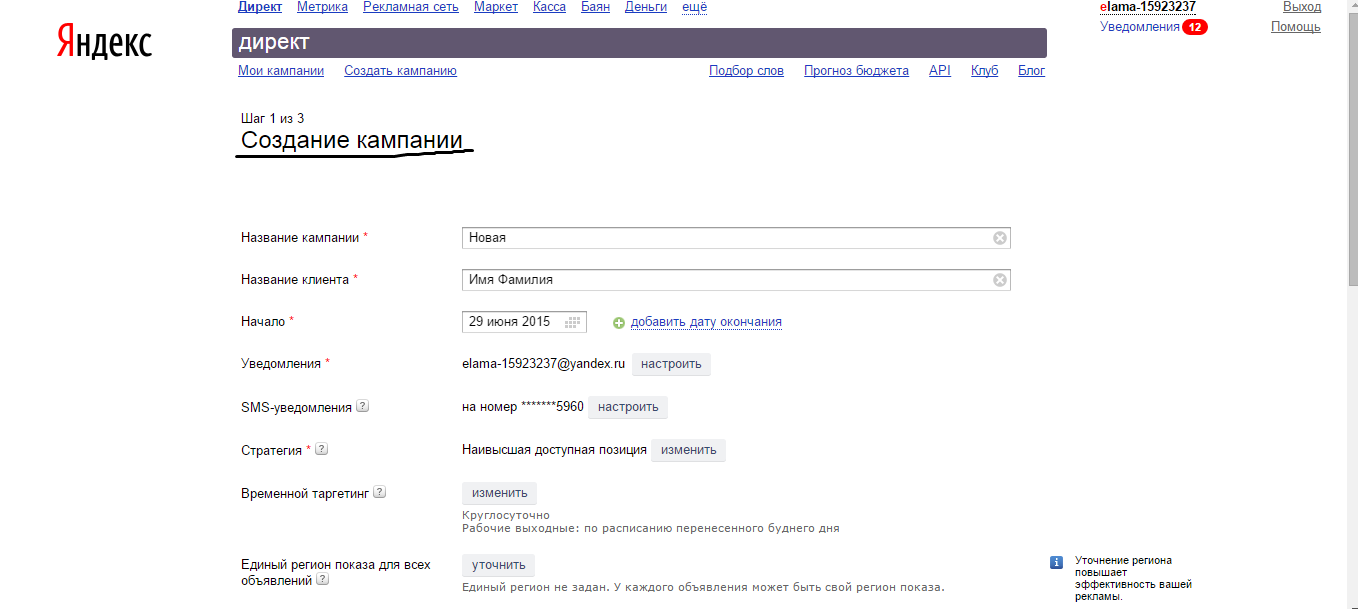Click the Создание кампании heading
1358x609 pixels.
(x=352, y=140)
